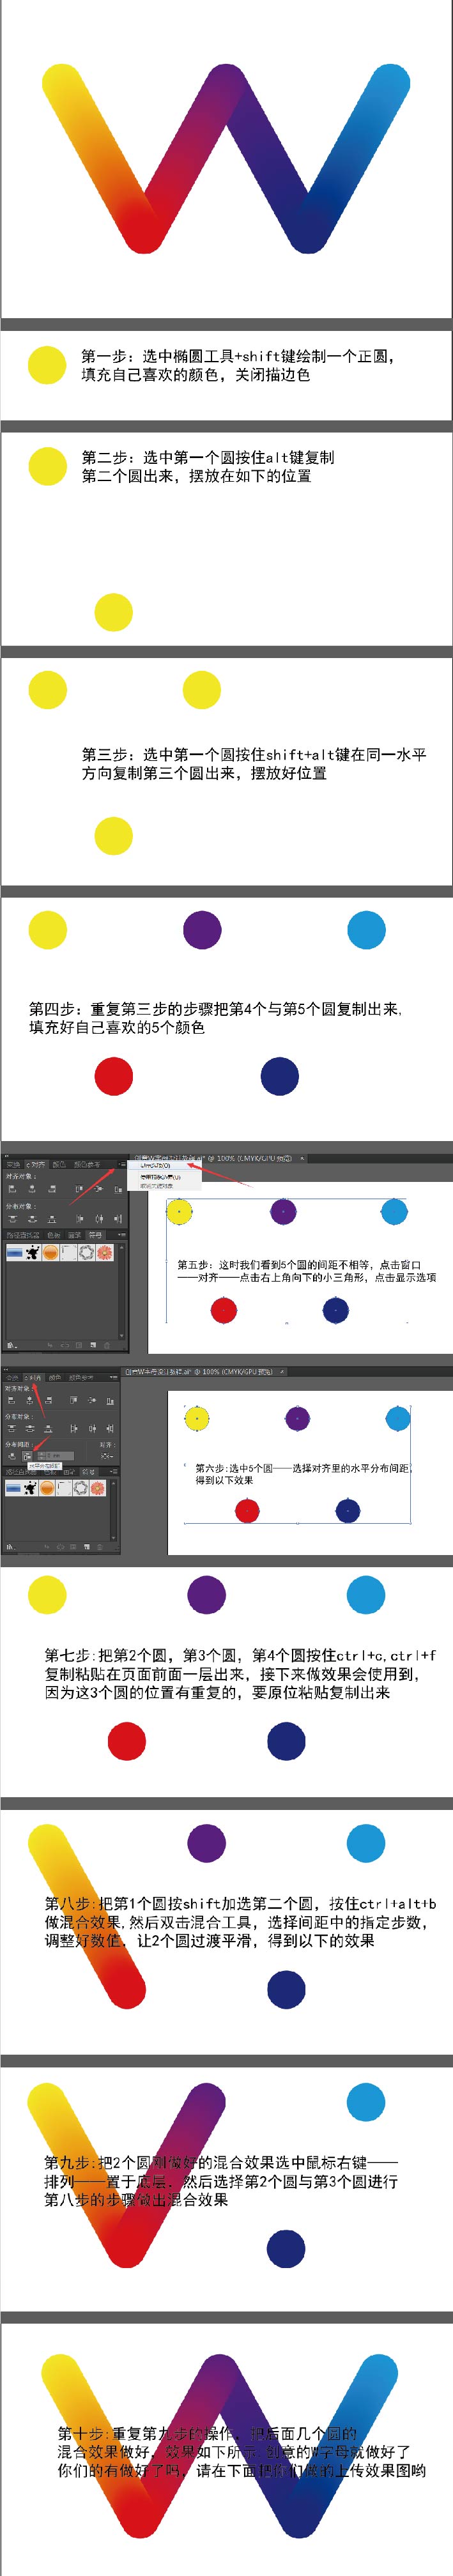
Task: Open Symbols panel flyout menu in step 5
Action: click(x=121, y=1235)
